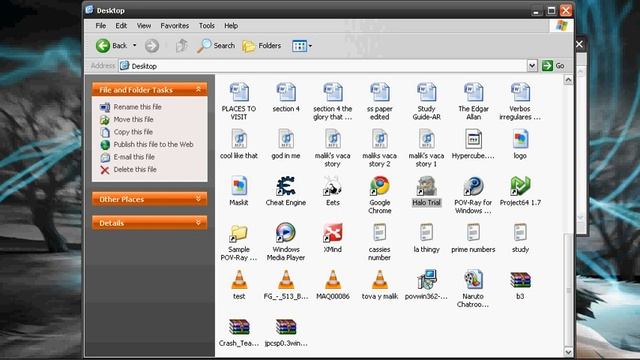Click Move this file link
Viewport: 640px width, 360px height.
[133, 119]
